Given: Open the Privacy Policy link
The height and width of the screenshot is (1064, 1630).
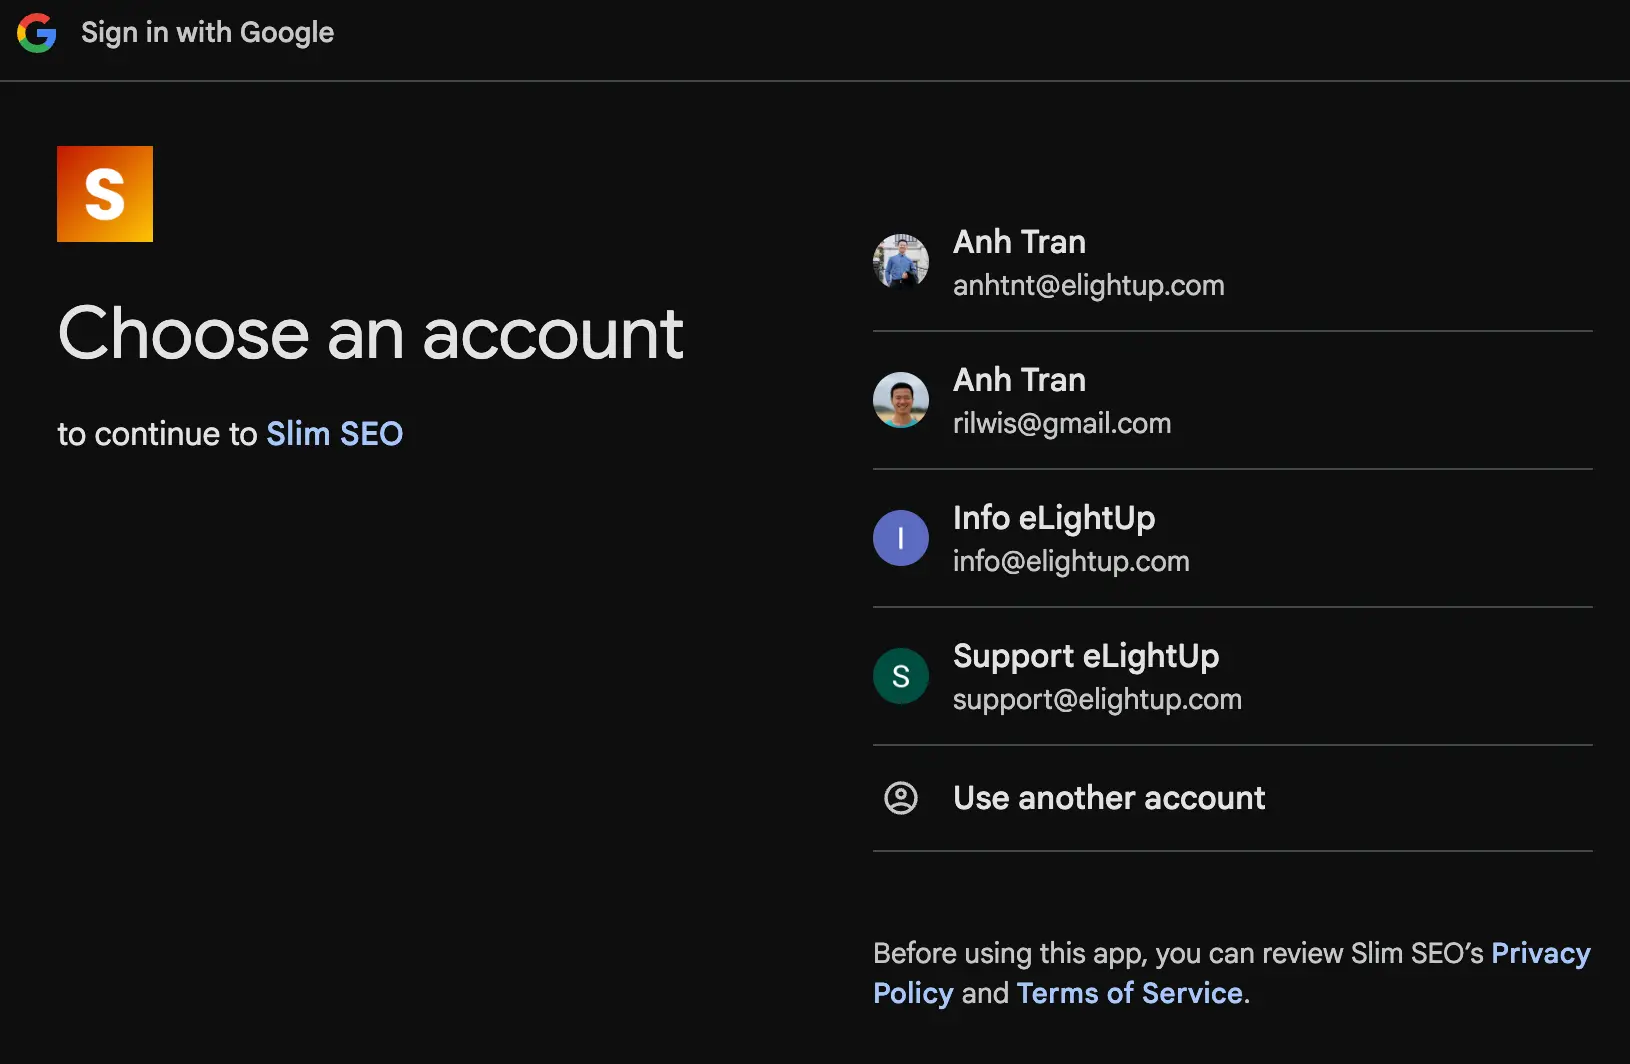Looking at the screenshot, I should point(1540,953).
